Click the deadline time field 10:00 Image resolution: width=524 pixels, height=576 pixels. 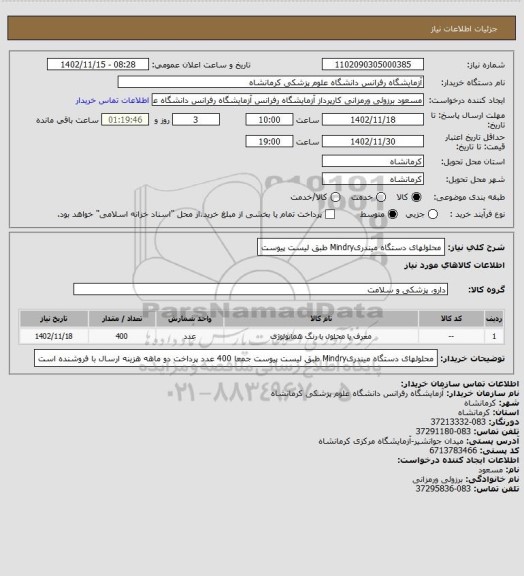[x=269, y=120]
